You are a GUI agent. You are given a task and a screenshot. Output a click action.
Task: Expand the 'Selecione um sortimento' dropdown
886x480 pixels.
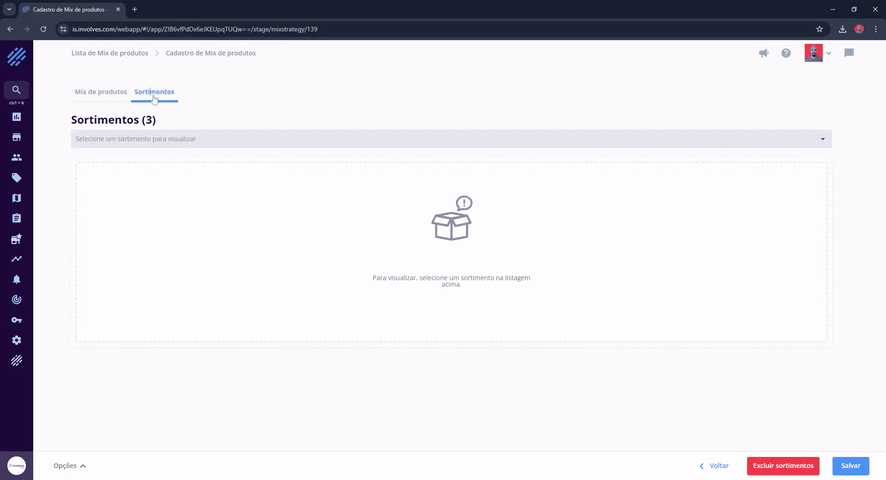(450, 139)
